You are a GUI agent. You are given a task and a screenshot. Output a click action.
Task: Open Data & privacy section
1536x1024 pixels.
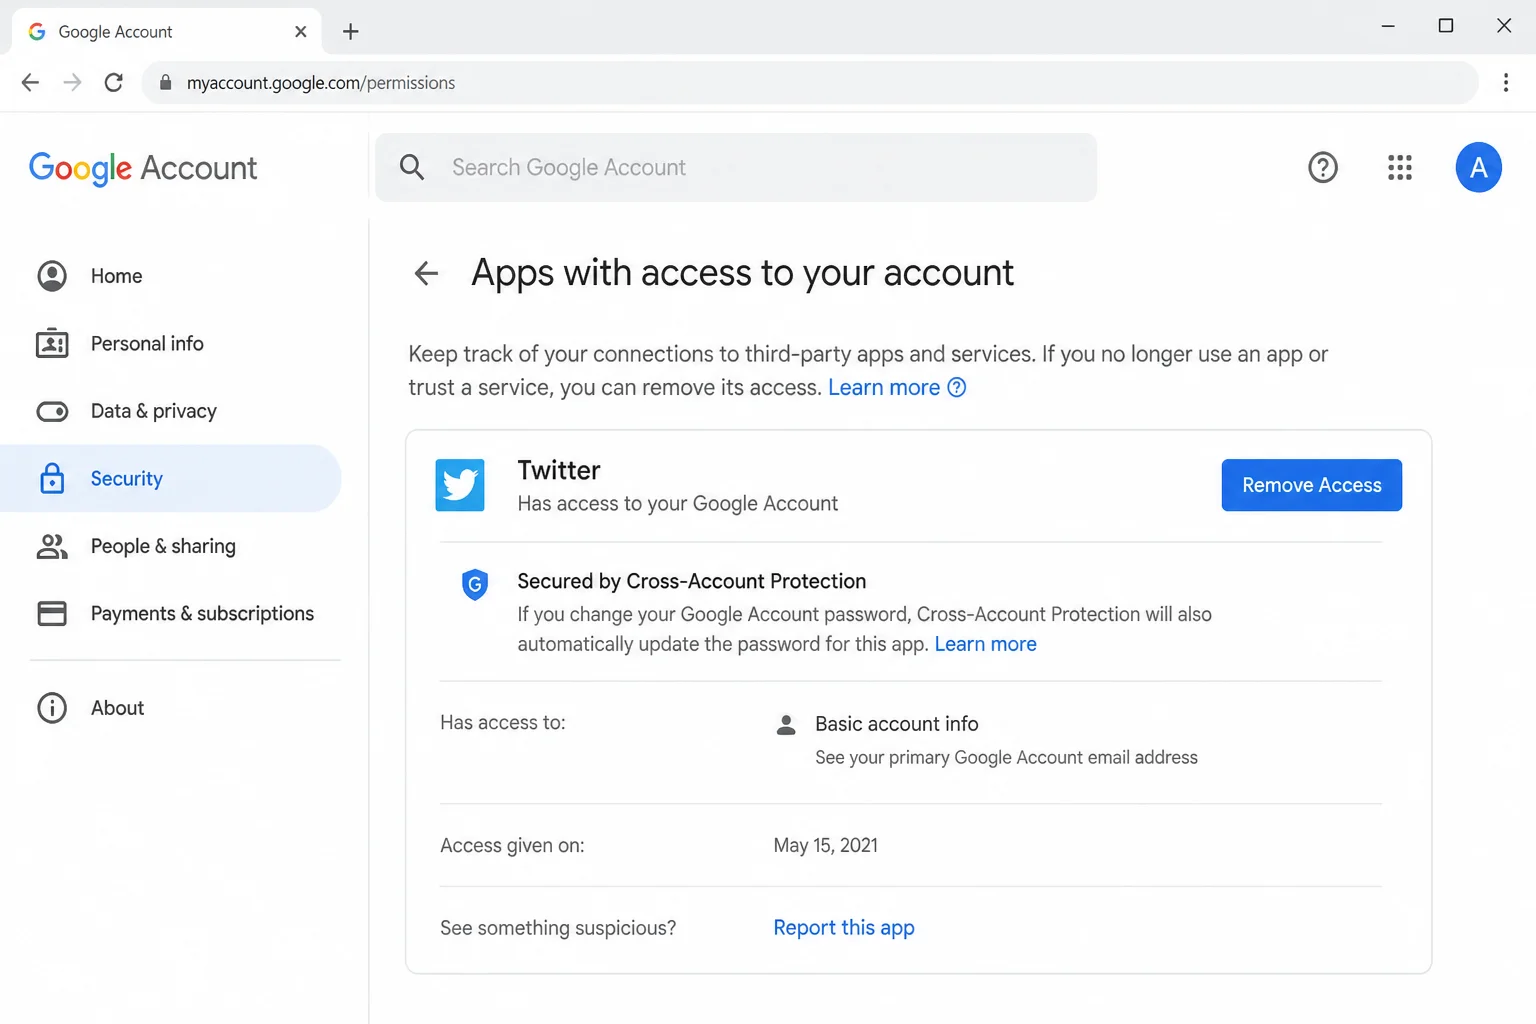[170, 411]
